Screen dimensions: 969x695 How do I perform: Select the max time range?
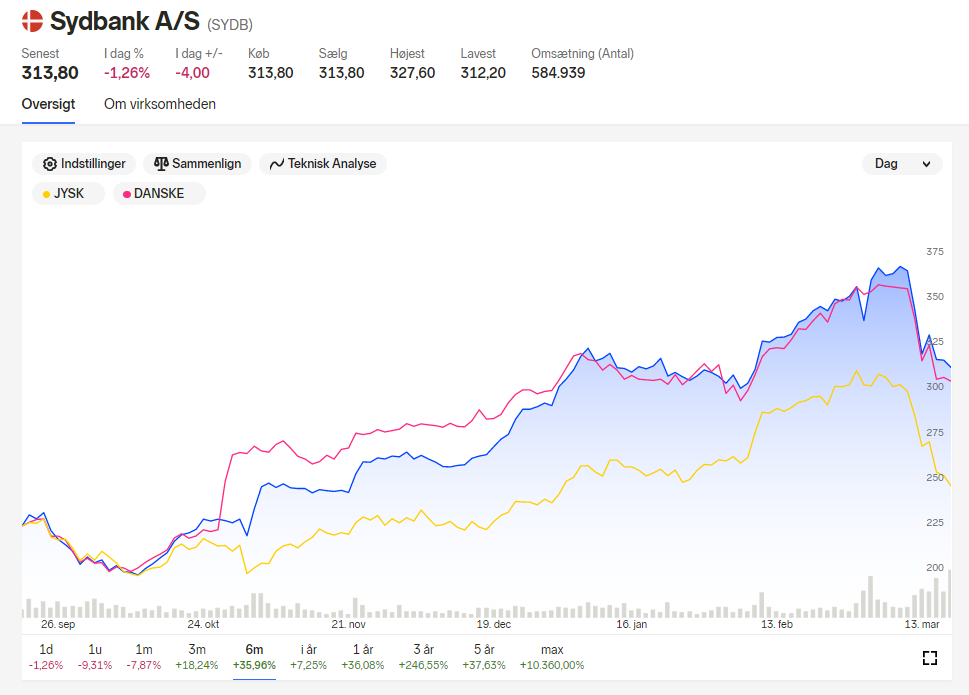point(552,657)
